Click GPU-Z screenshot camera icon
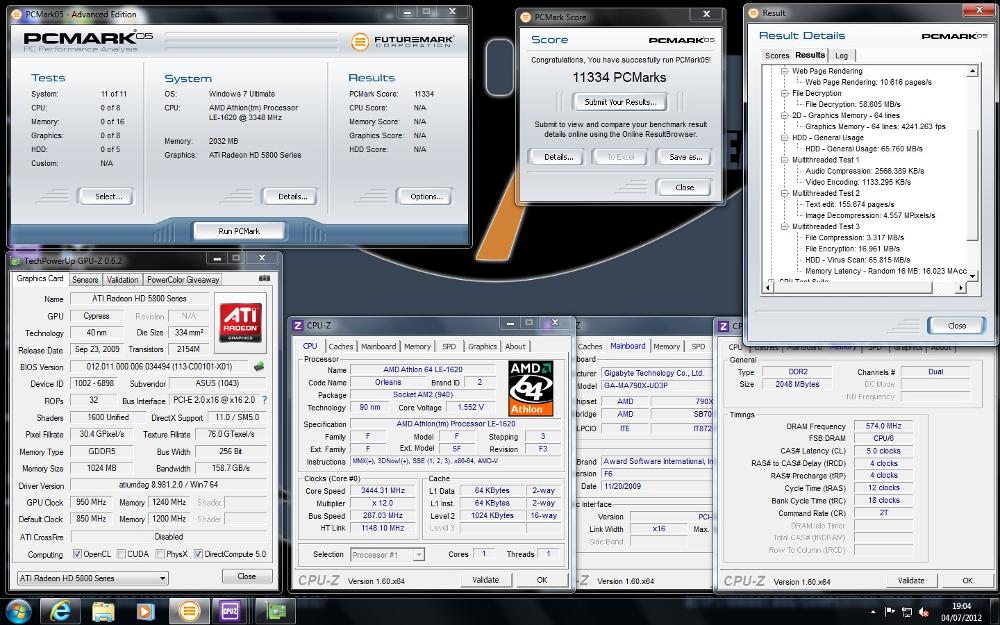This screenshot has width=1000, height=625. click(x=264, y=279)
